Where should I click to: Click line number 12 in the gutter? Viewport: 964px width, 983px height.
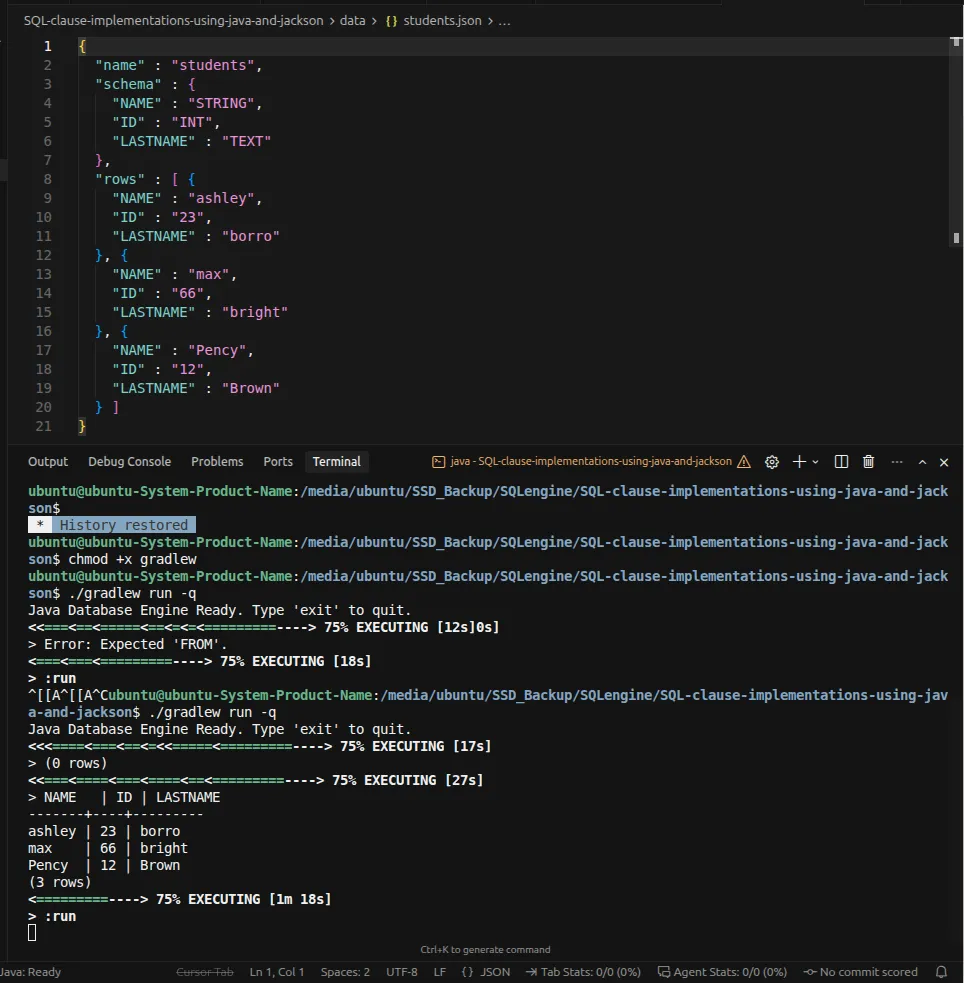(x=43, y=255)
